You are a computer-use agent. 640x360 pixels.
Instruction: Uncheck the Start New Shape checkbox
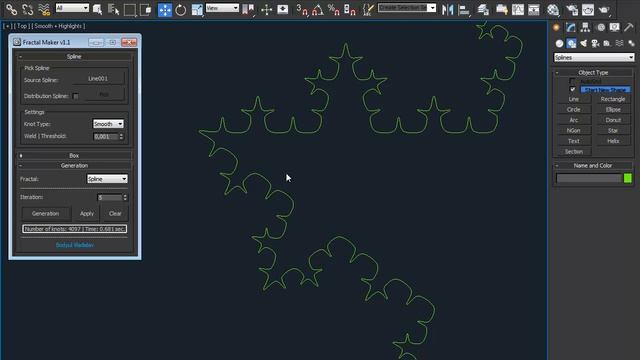572,89
